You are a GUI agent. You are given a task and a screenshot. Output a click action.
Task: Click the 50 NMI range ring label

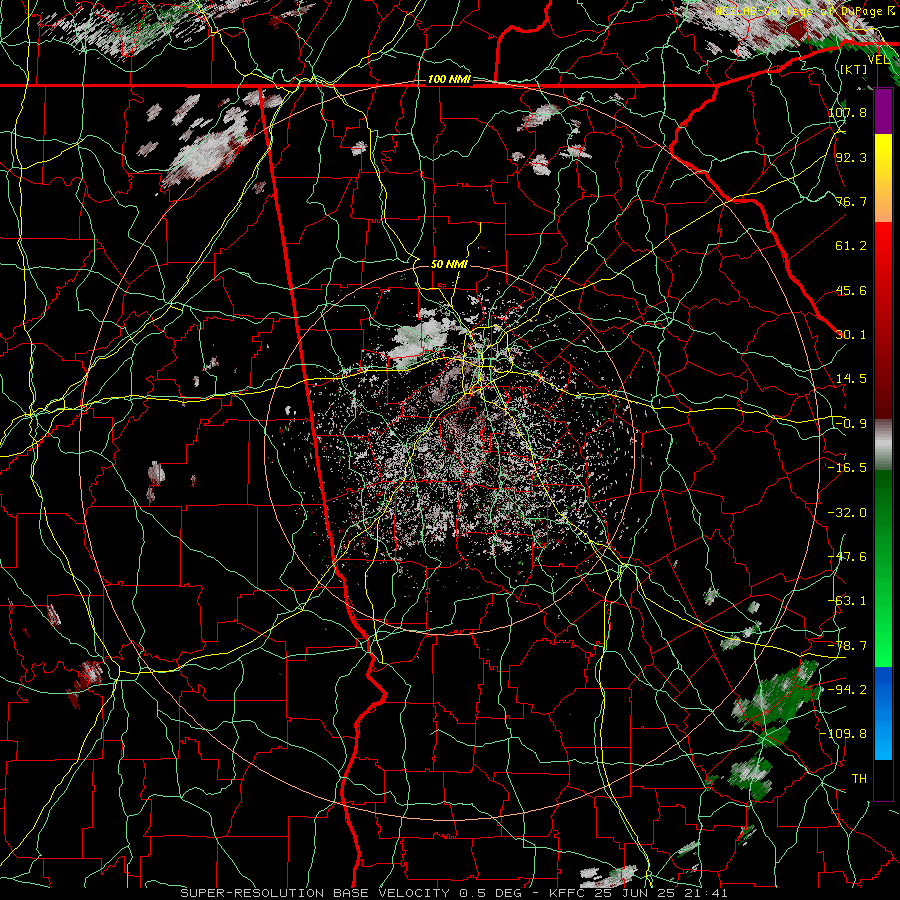pyautogui.click(x=449, y=264)
